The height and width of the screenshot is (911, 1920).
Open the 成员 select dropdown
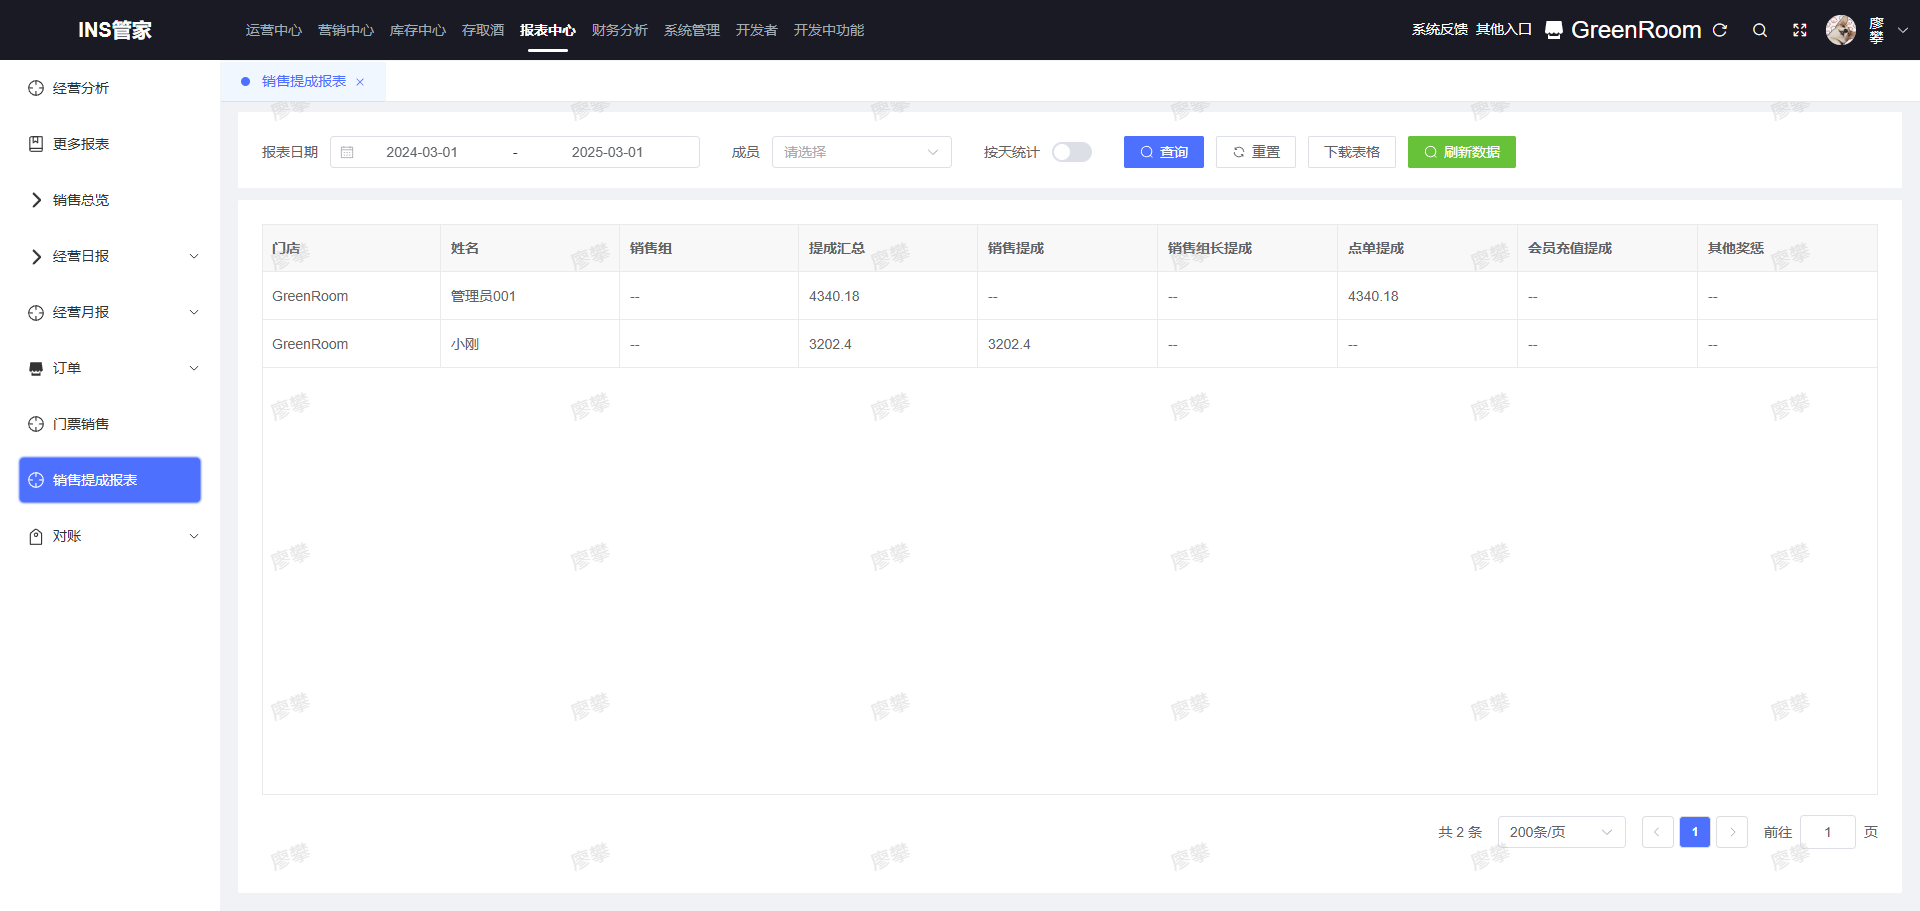pyautogui.click(x=861, y=152)
